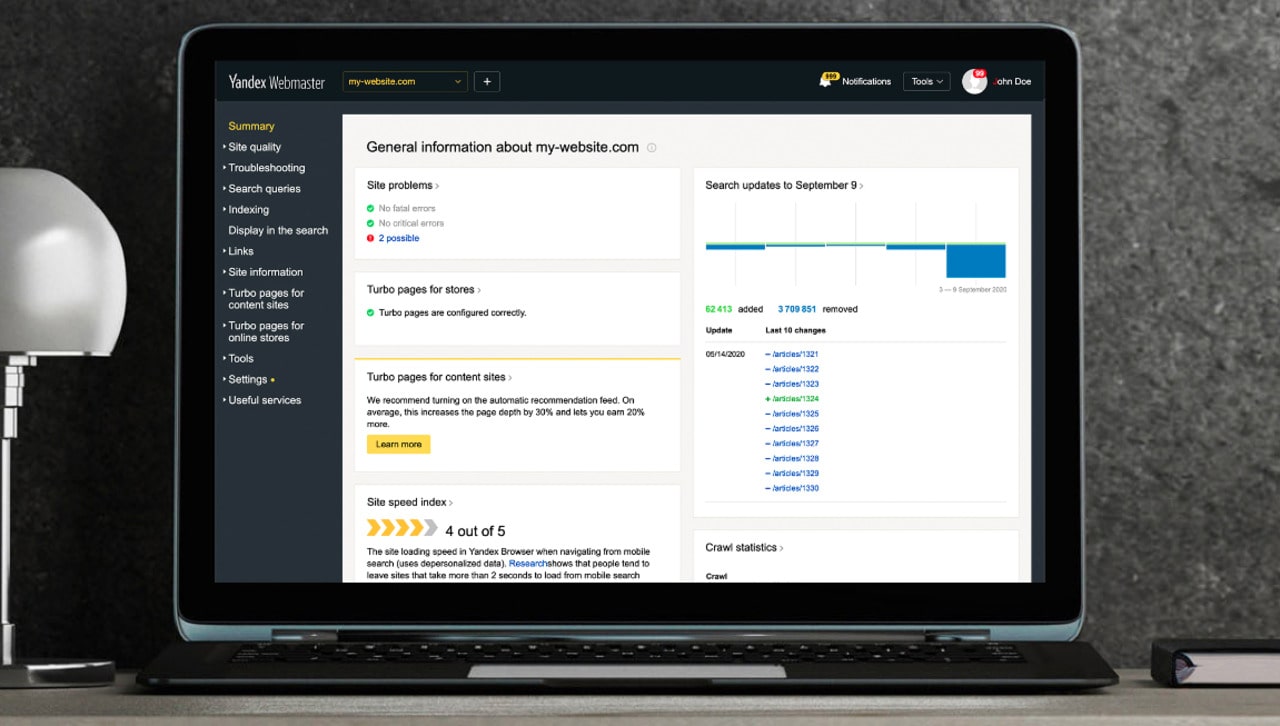This screenshot has height=726, width=1280.
Task: Expand Indexing in the sidebar
Action: 248,210
